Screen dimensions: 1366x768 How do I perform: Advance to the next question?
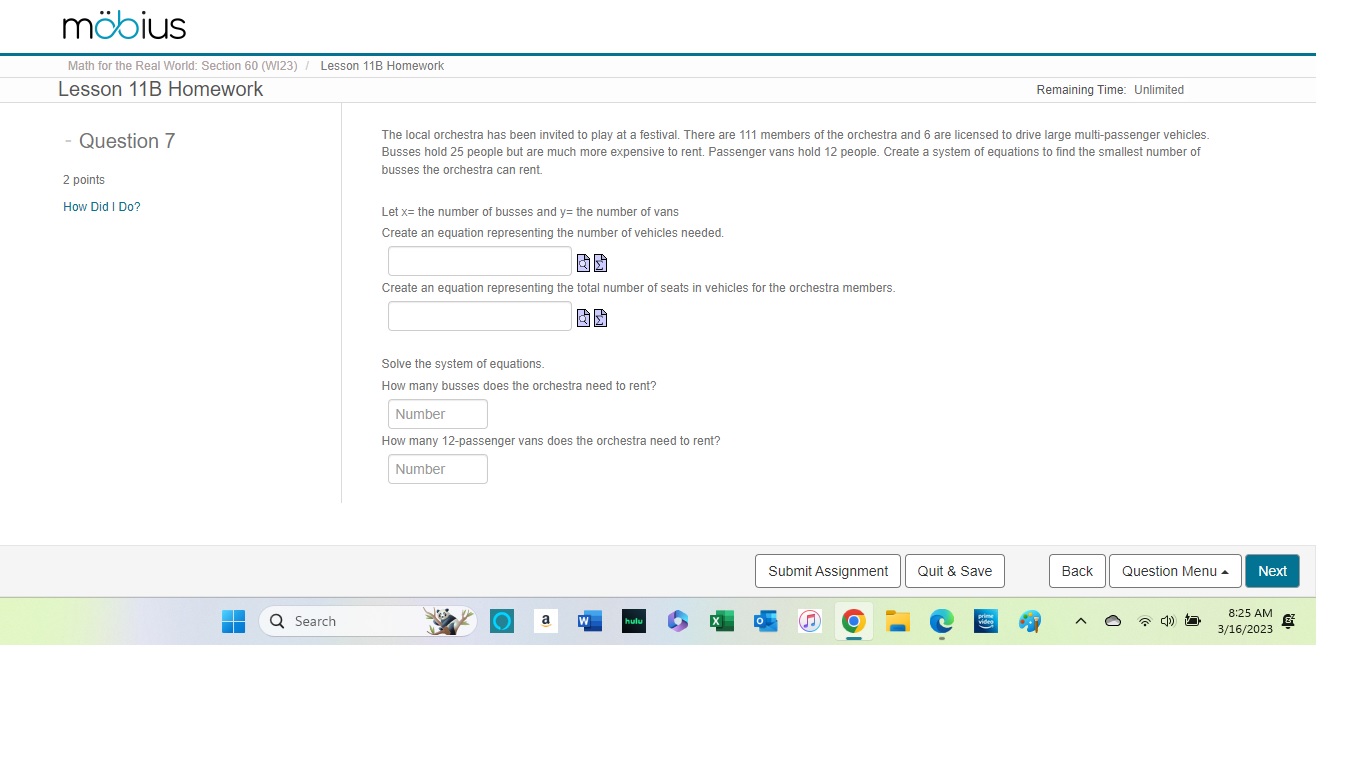[1272, 571]
